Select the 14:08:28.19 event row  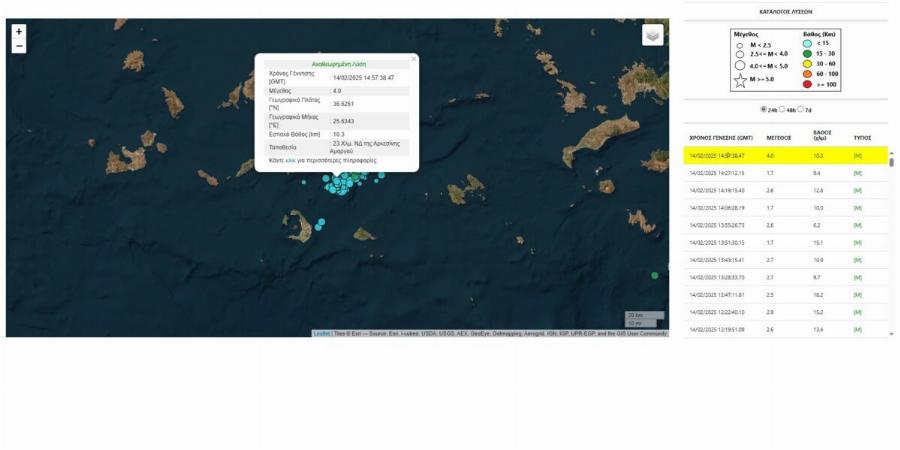786,208
